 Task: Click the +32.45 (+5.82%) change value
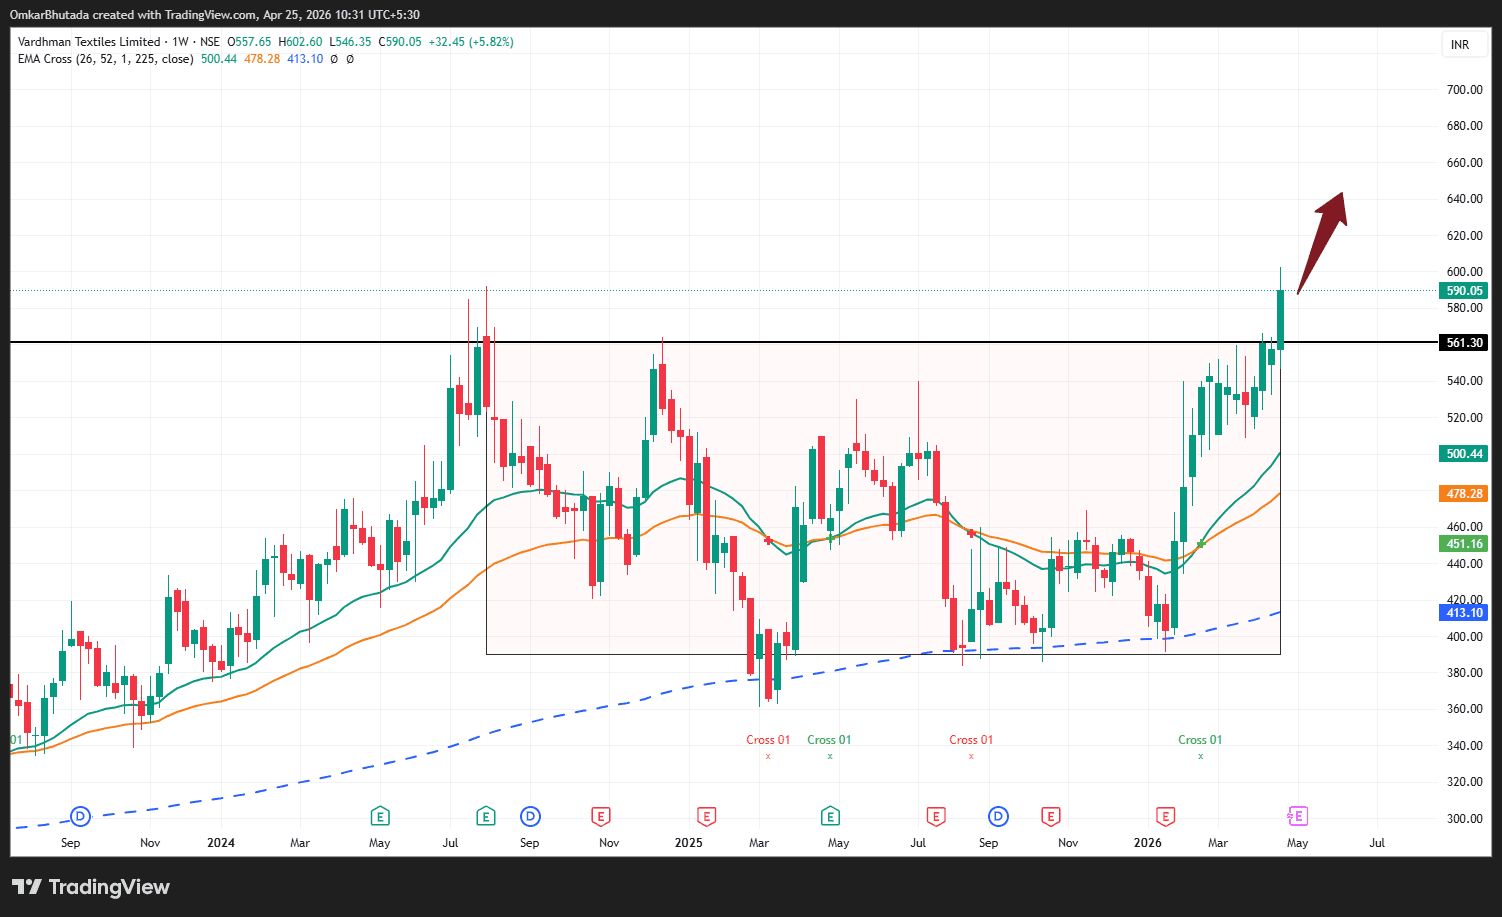pyautogui.click(x=471, y=42)
